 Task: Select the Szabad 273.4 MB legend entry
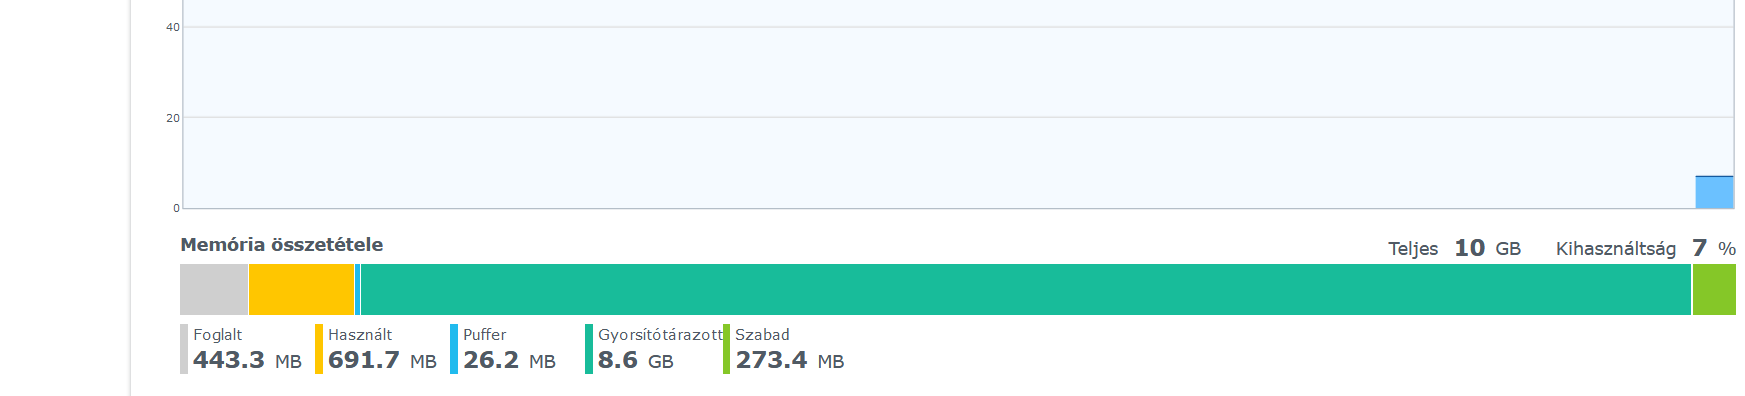(x=784, y=349)
